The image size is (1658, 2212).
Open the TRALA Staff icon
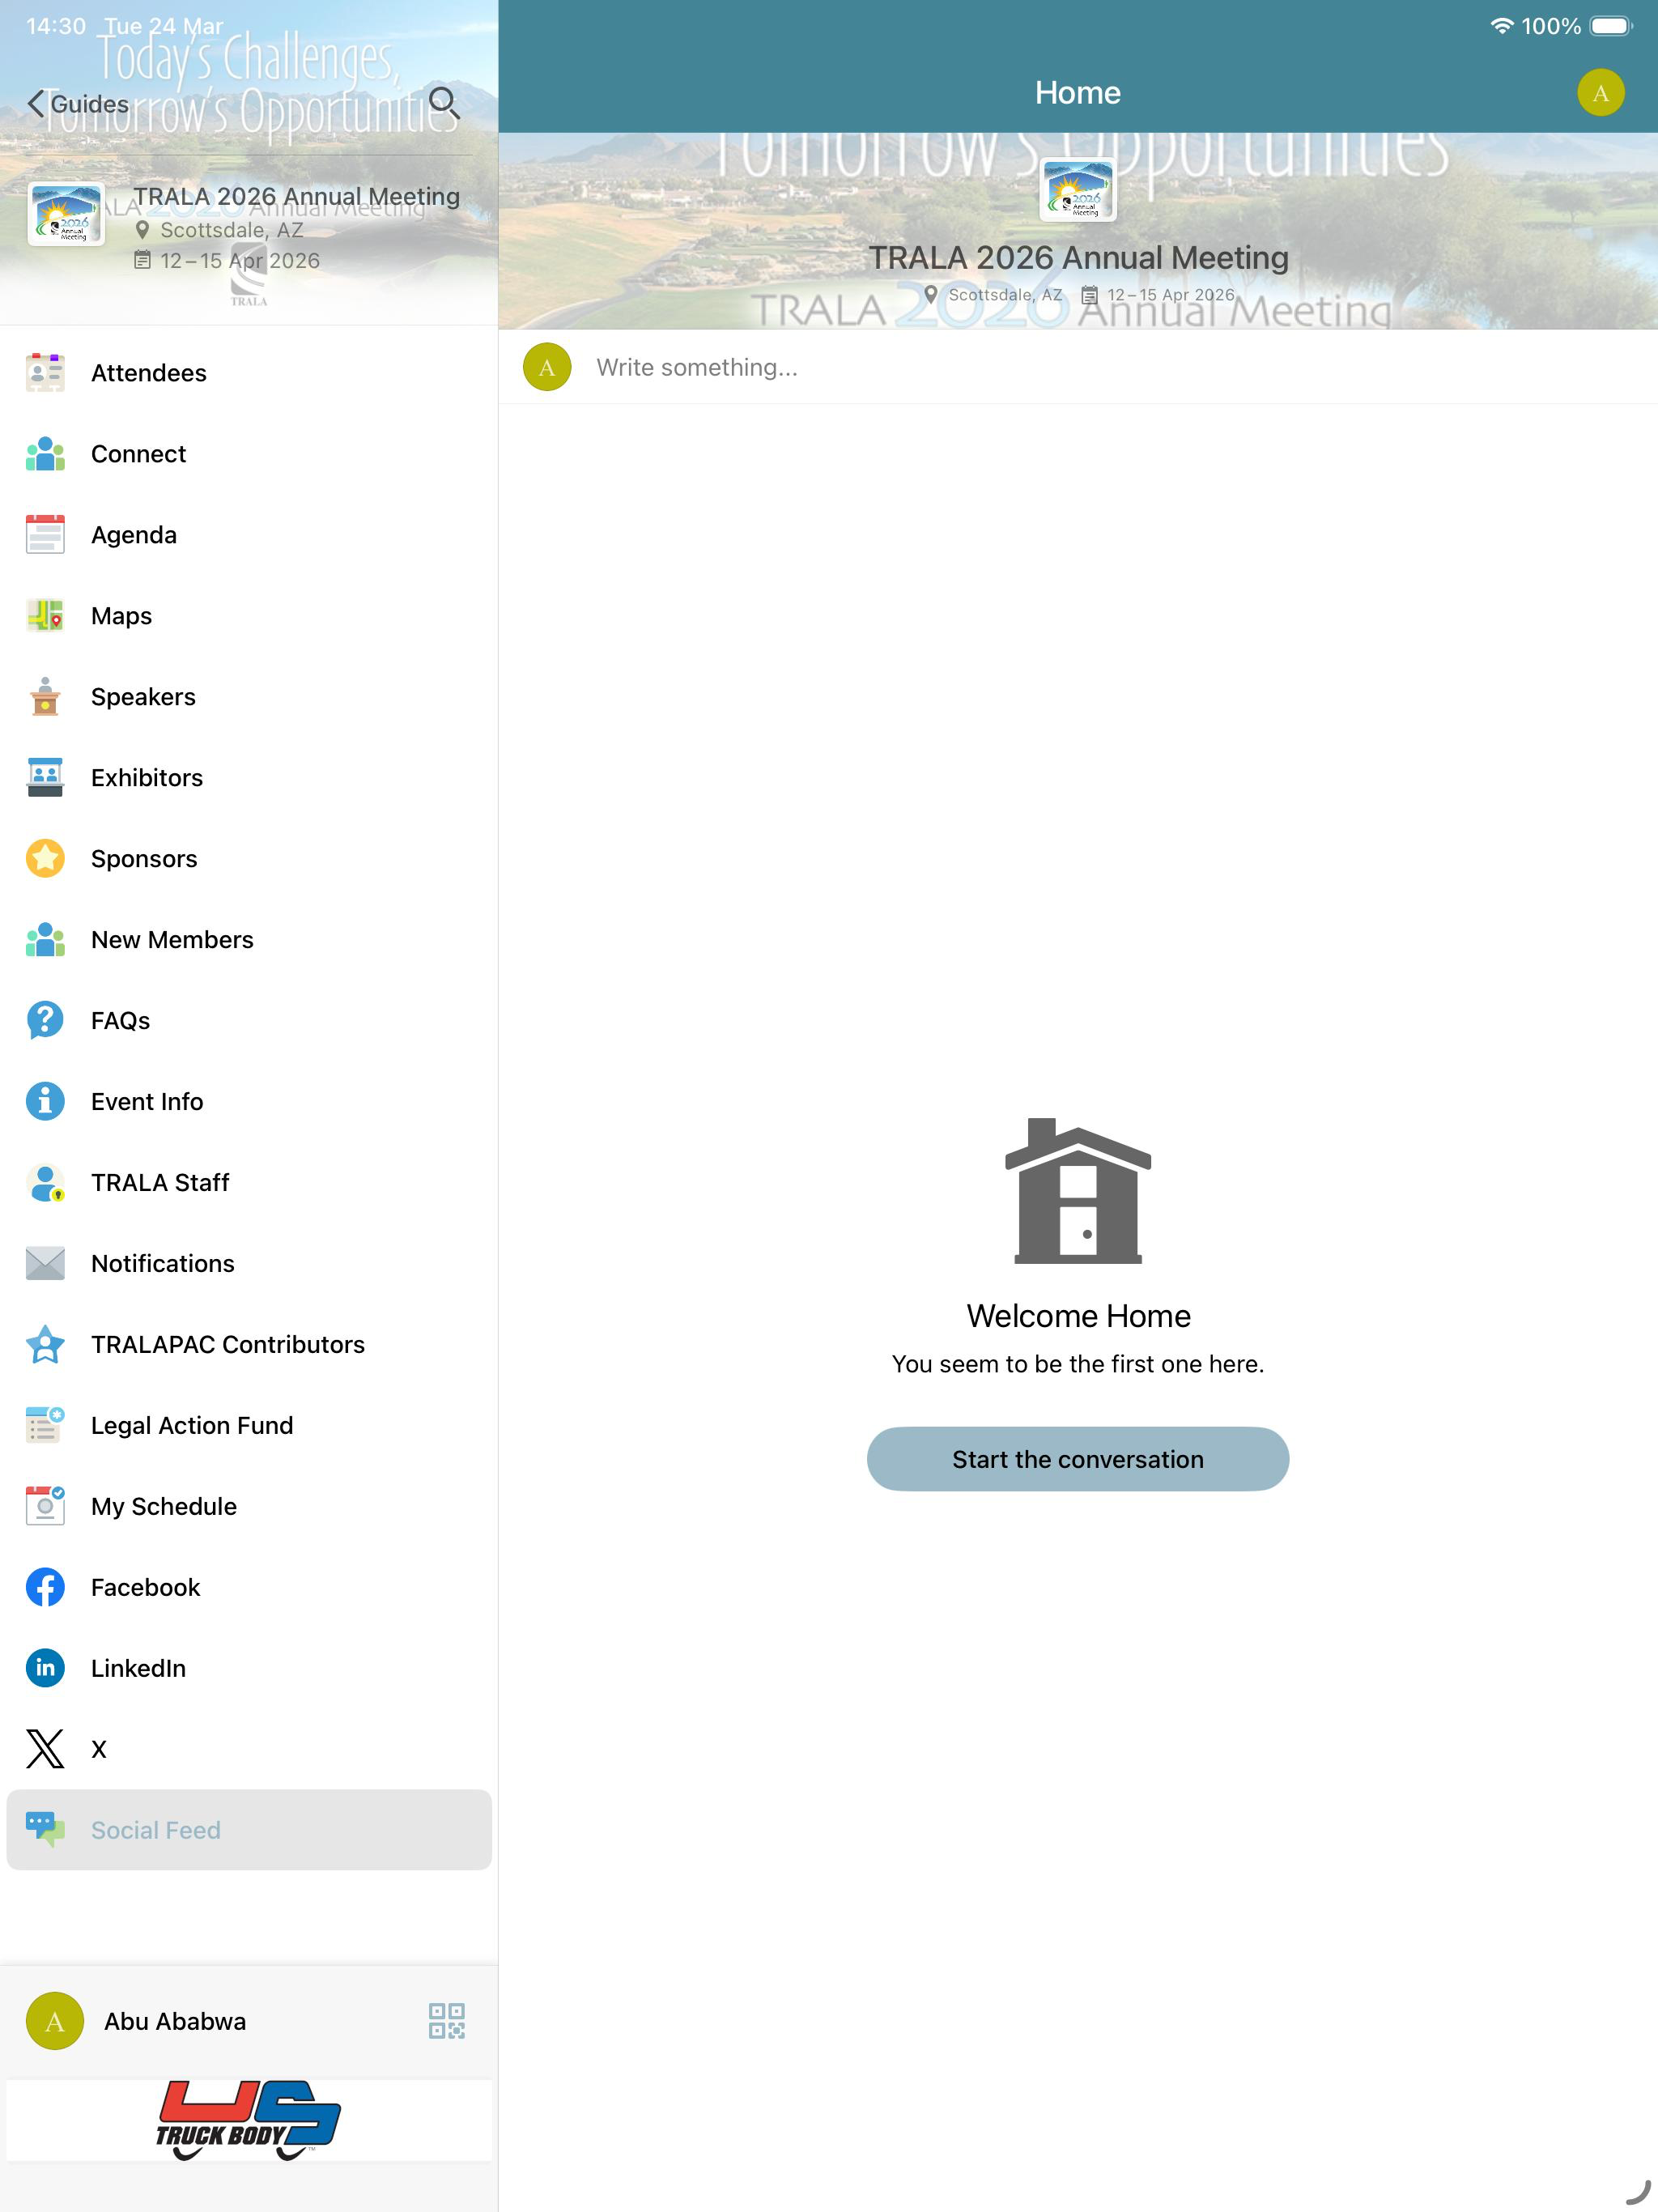[45, 1183]
